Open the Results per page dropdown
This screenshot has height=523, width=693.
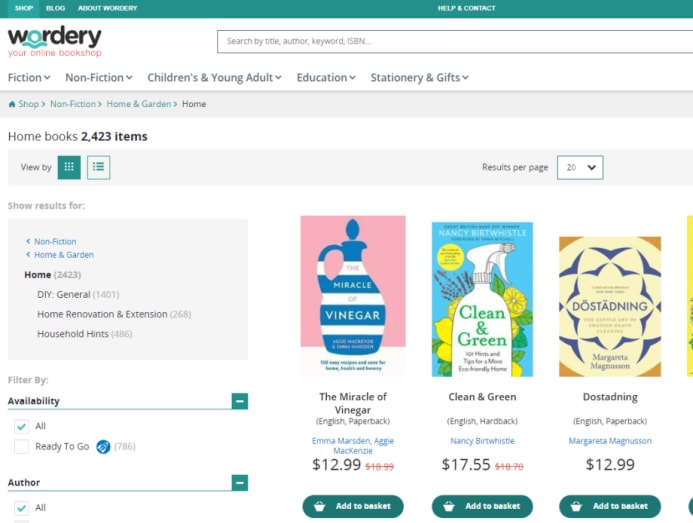(x=580, y=167)
